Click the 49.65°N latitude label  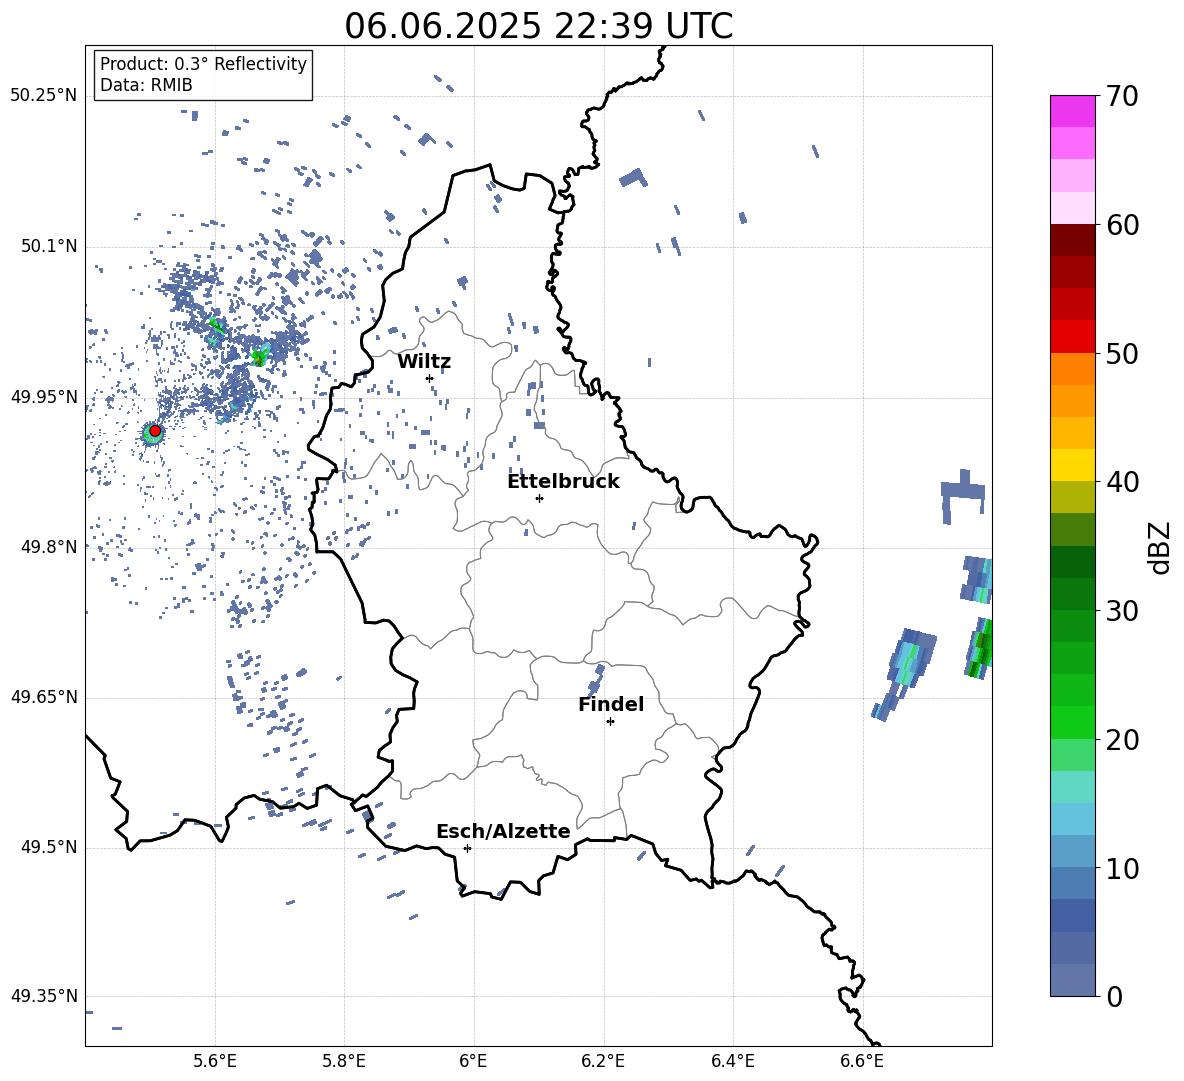(44, 696)
